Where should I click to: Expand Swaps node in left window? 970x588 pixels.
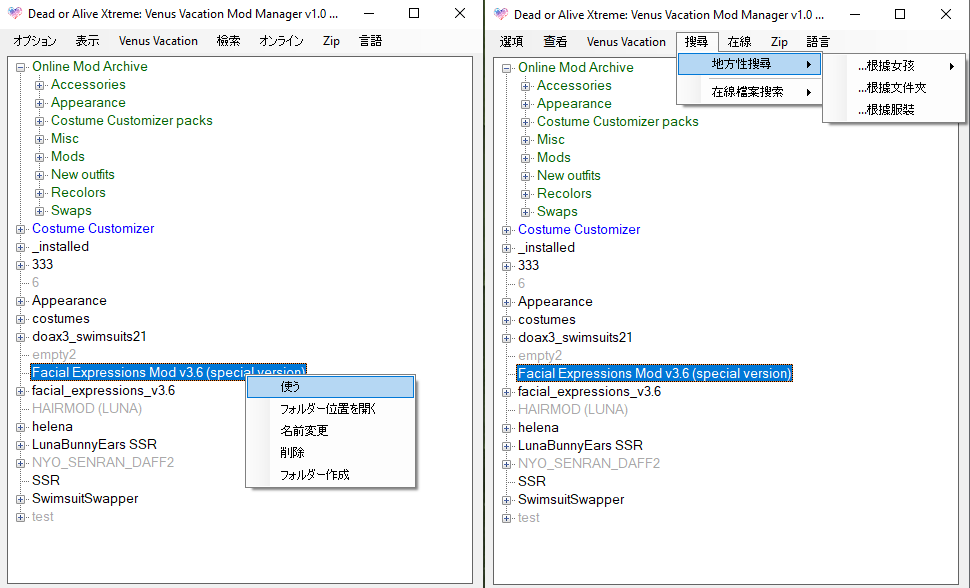tap(39, 211)
